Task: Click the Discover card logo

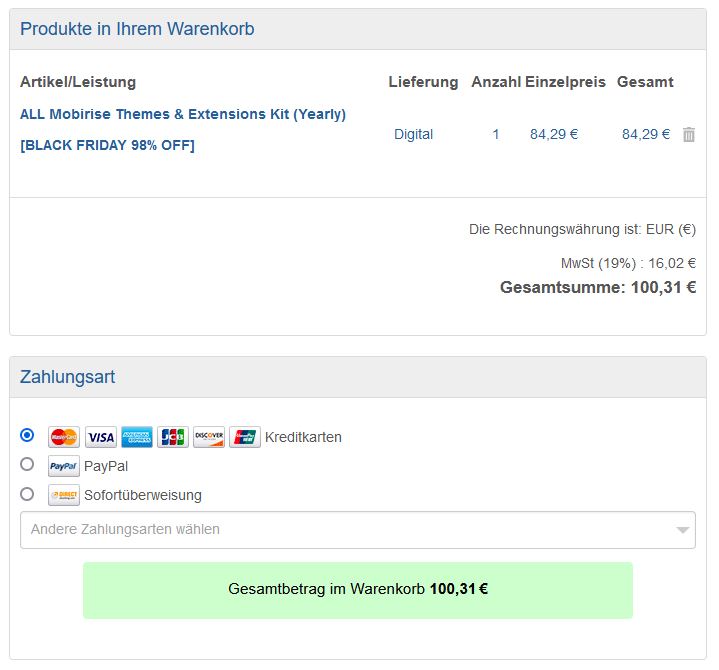Action: tap(209, 437)
